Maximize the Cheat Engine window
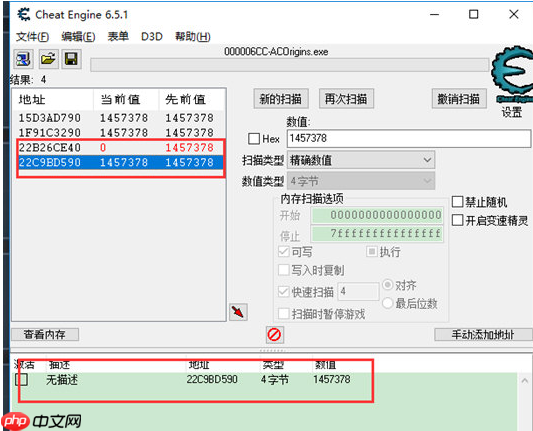The height and width of the screenshot is (431, 533). pyautogui.click(x=474, y=14)
